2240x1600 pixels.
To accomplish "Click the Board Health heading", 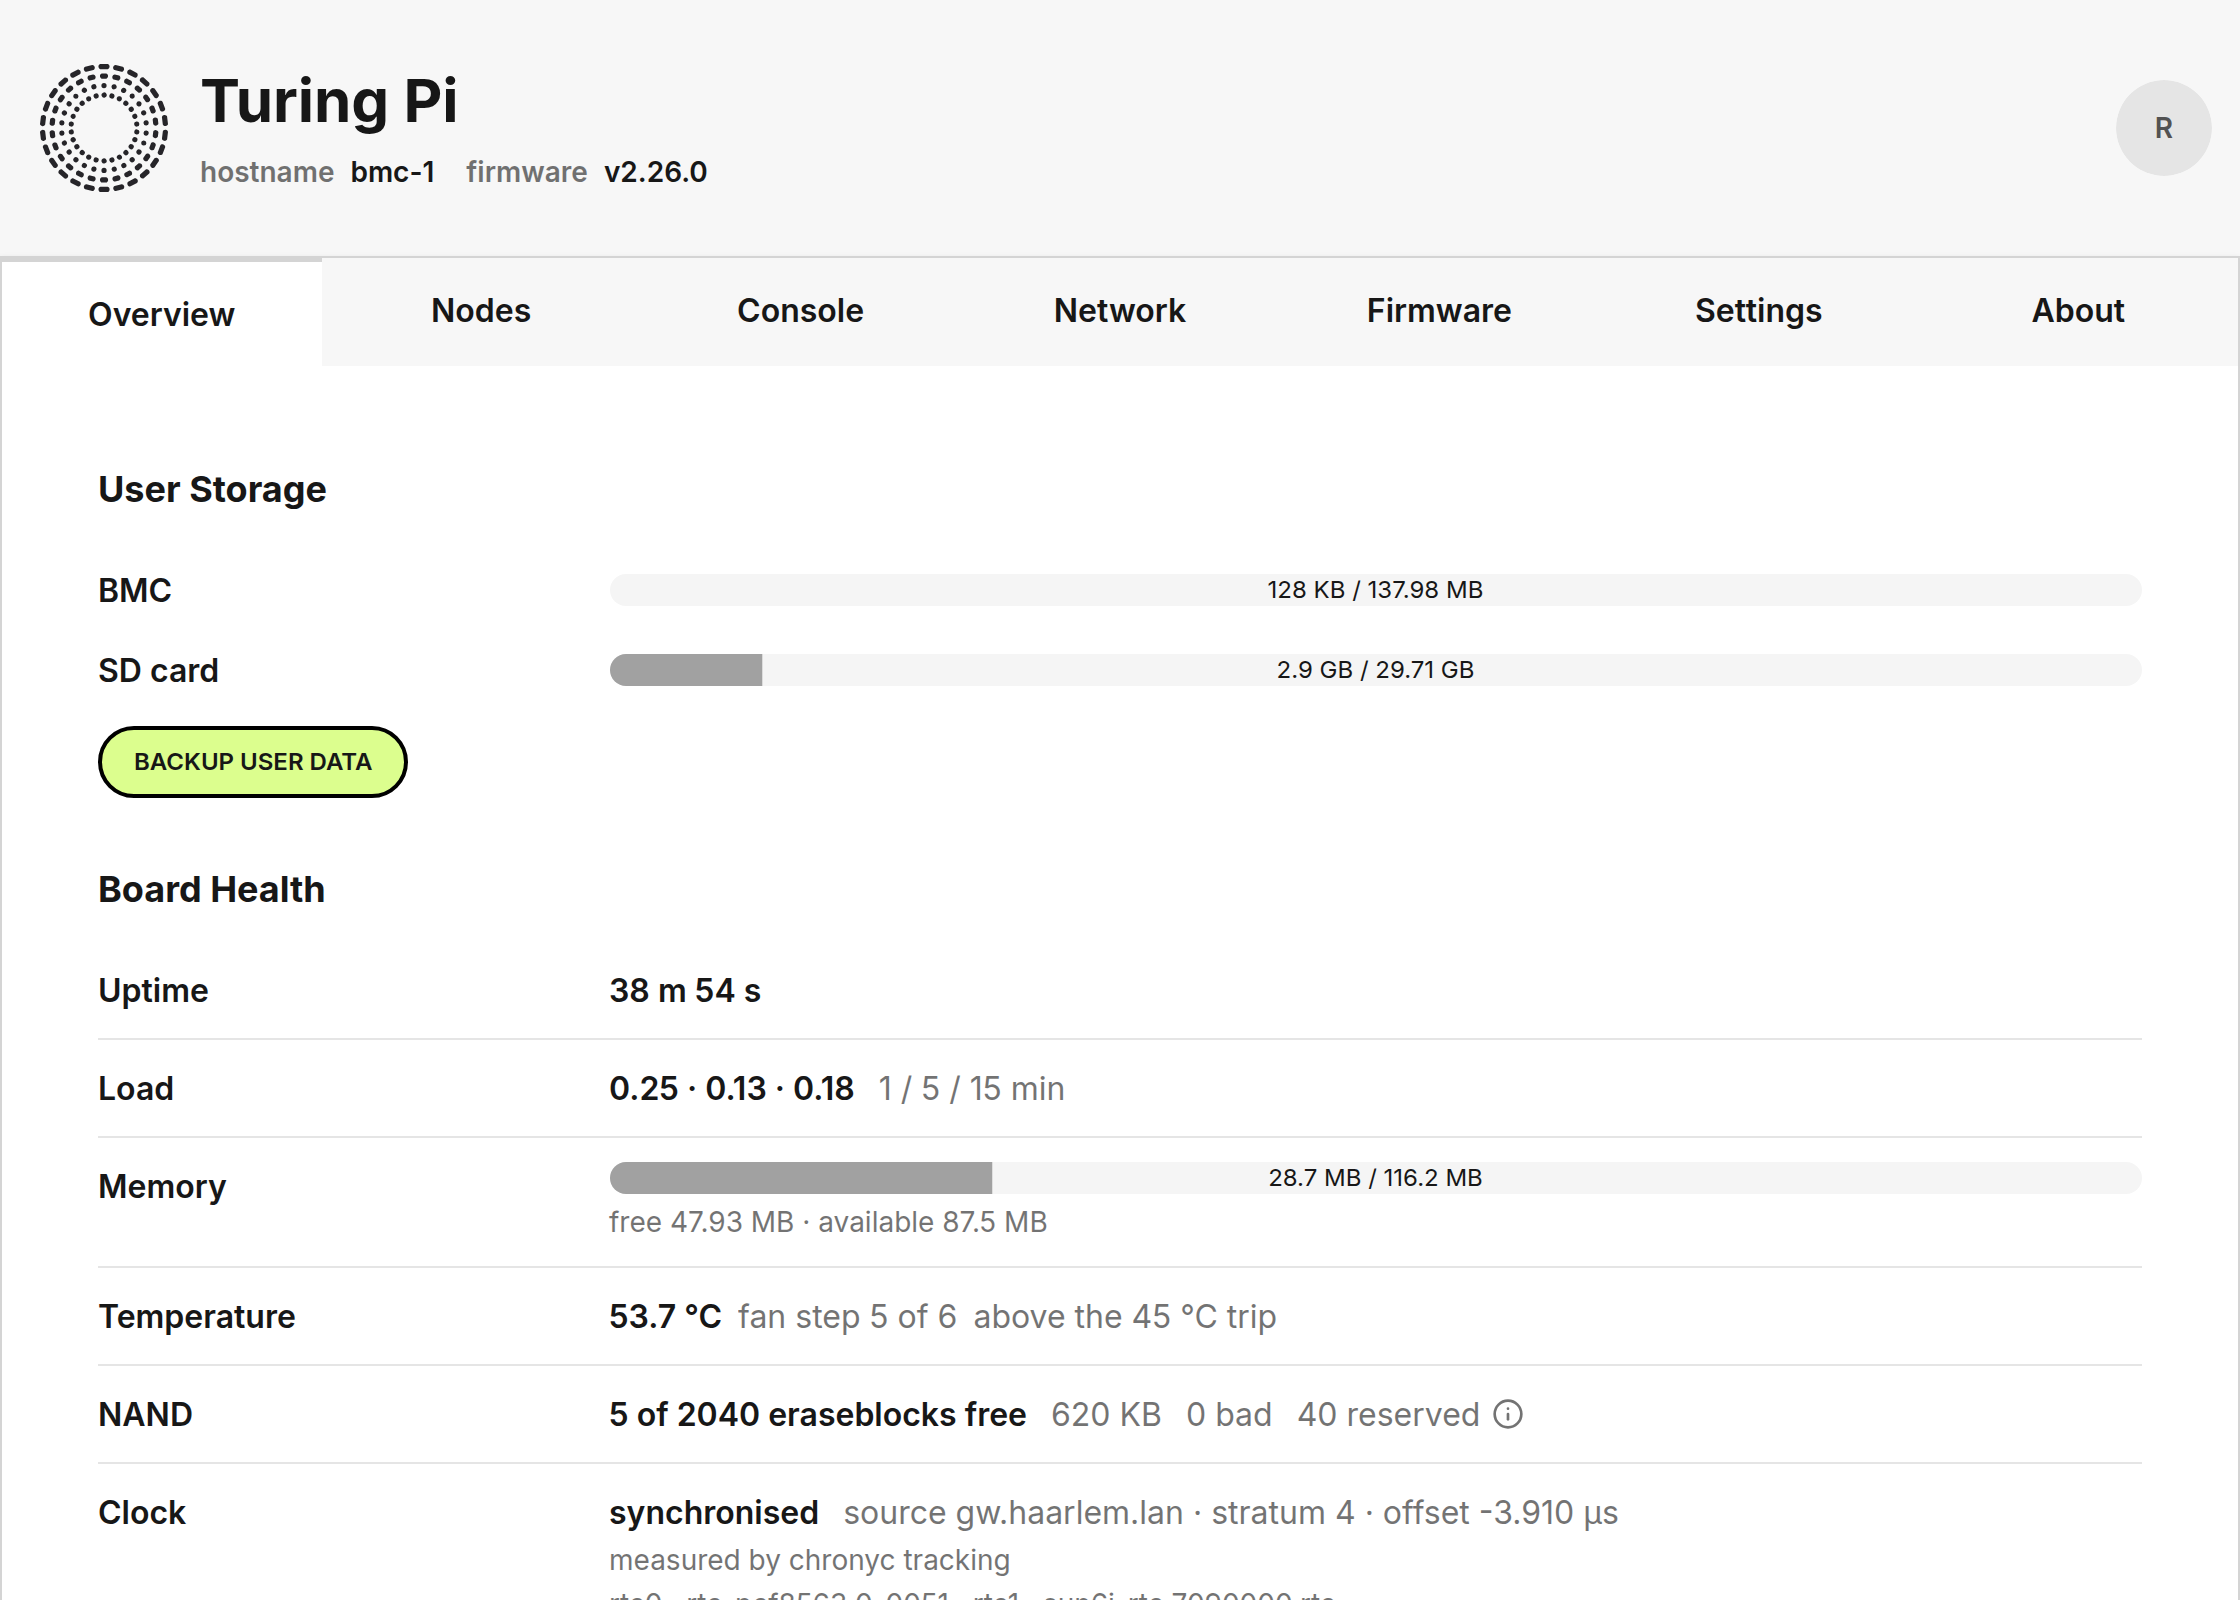I will click(x=212, y=889).
